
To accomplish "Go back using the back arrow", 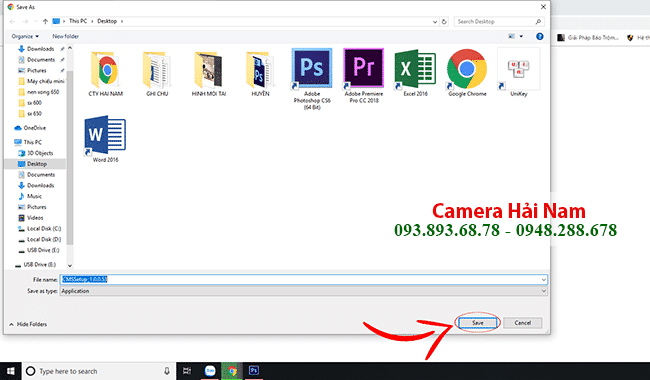I will (12, 21).
